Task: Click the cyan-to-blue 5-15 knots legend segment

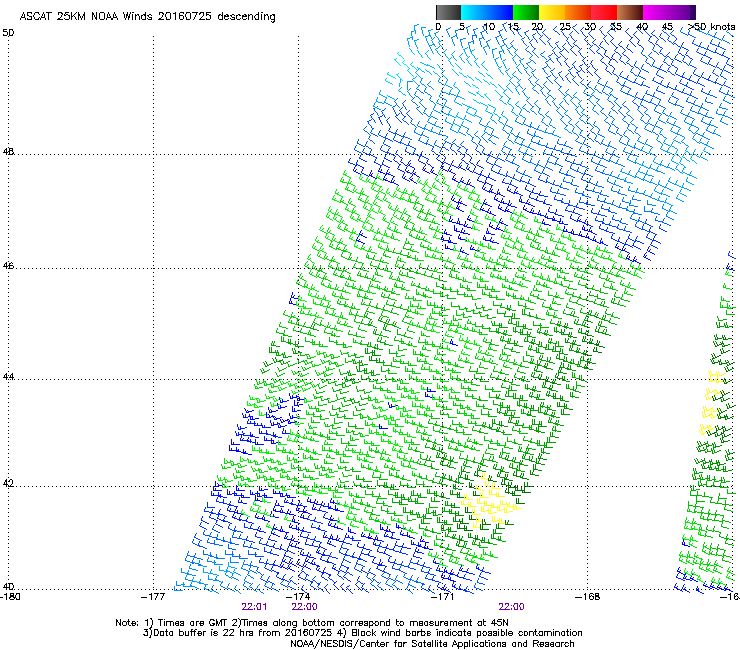Action: point(487,12)
